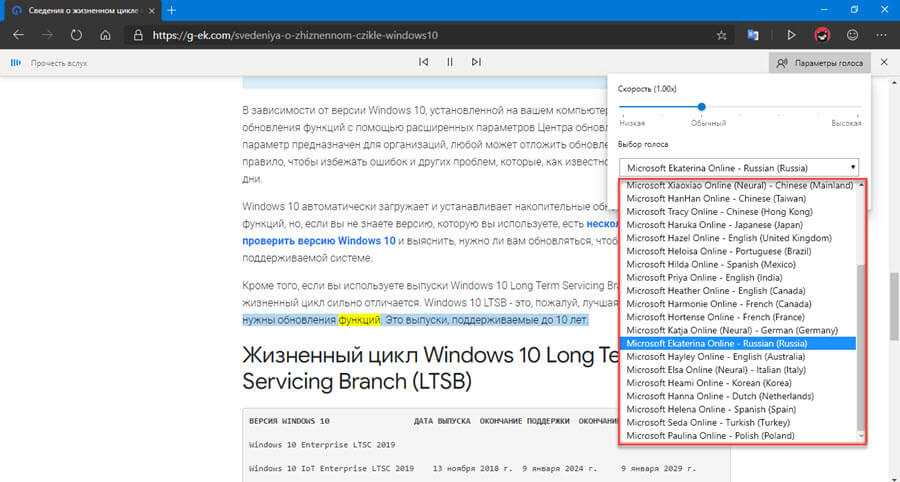This screenshot has height=482, width=900.
Task: Click Windows 10 Enterprise LTSC 2019 table row
Action: (x=322, y=445)
